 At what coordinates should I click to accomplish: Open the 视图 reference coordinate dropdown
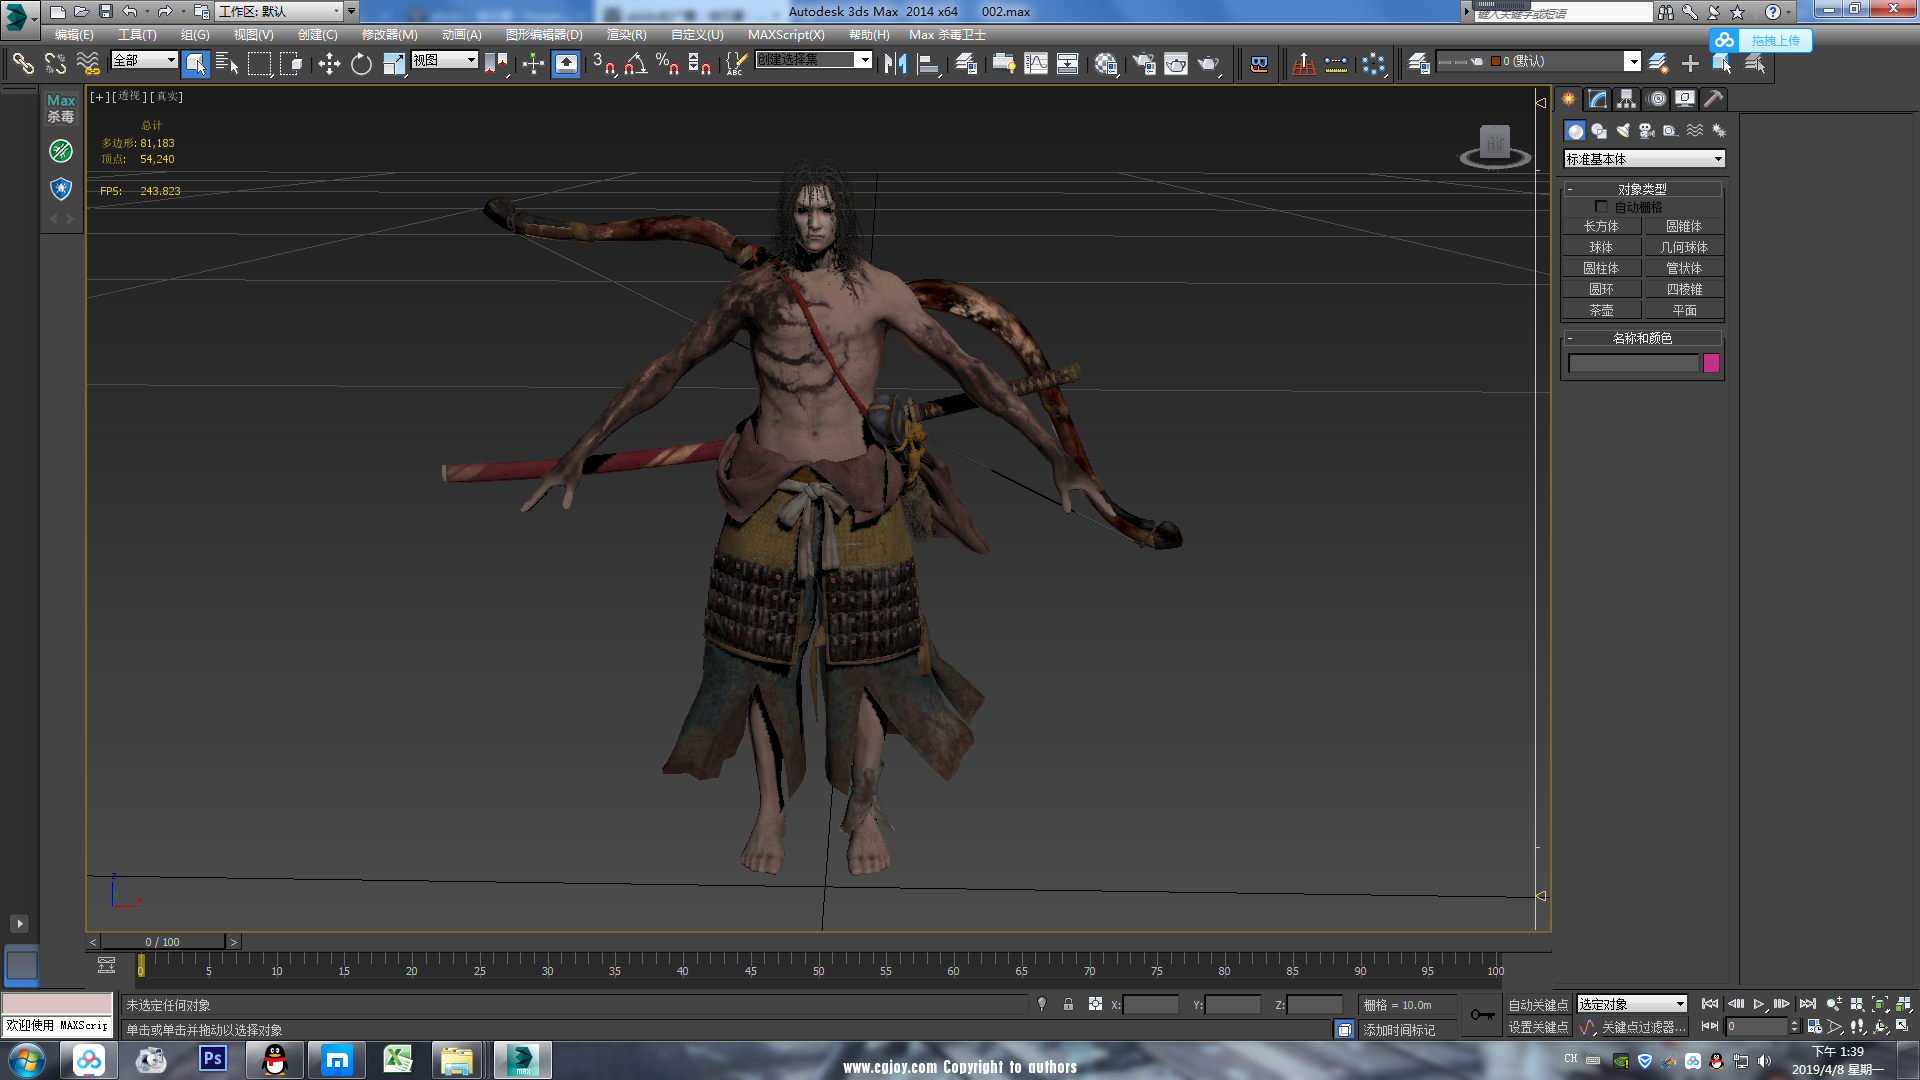click(445, 60)
